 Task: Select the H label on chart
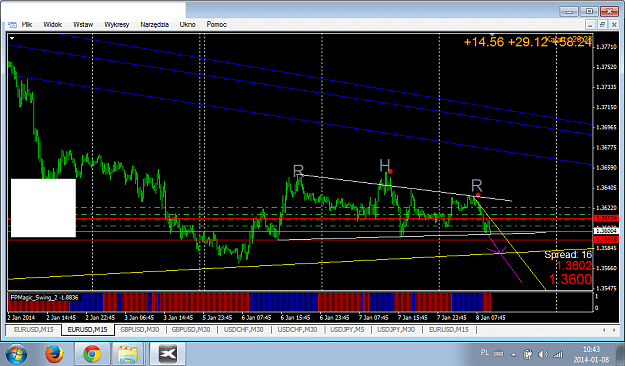384,165
